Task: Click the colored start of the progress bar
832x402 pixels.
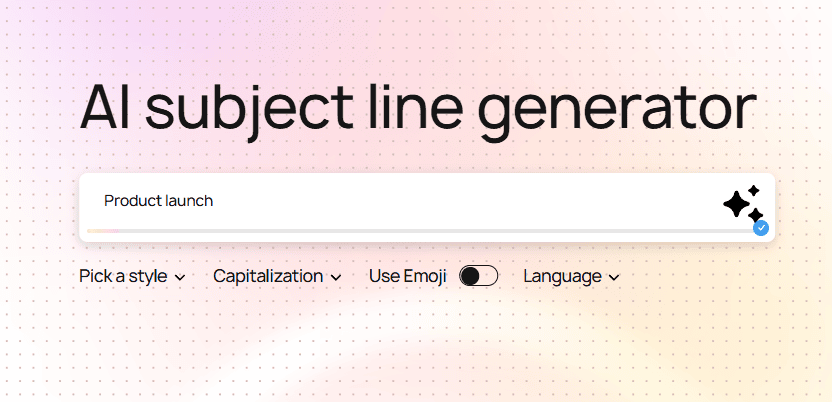Action: coord(100,231)
